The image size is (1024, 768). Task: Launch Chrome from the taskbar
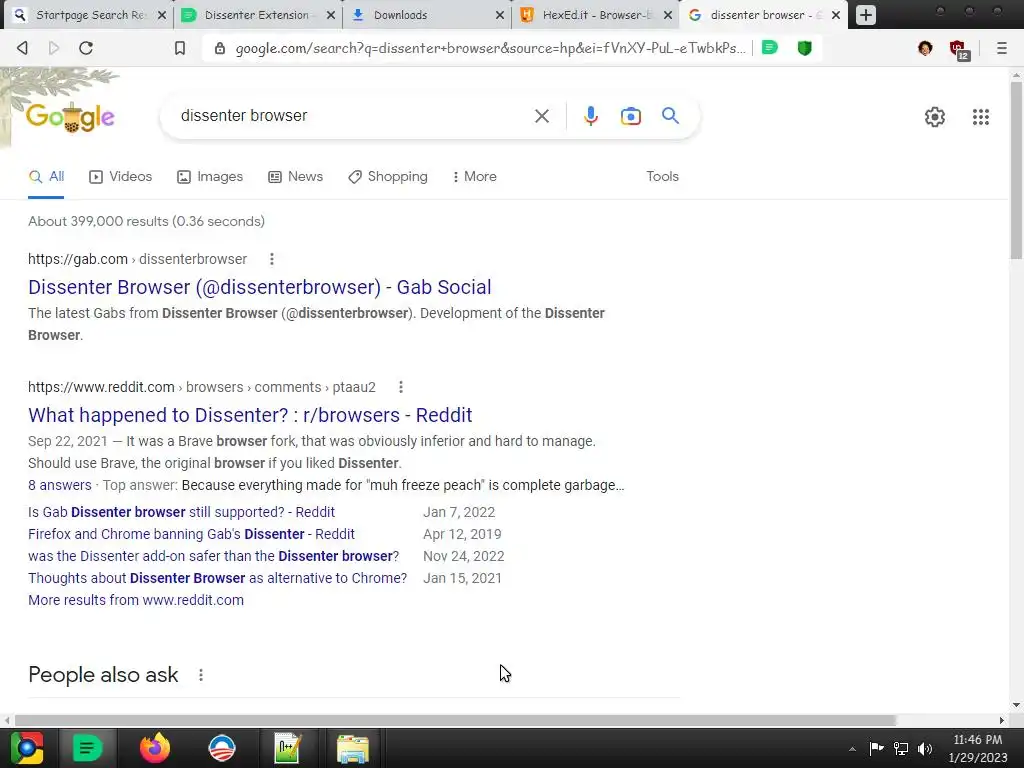coord(27,748)
